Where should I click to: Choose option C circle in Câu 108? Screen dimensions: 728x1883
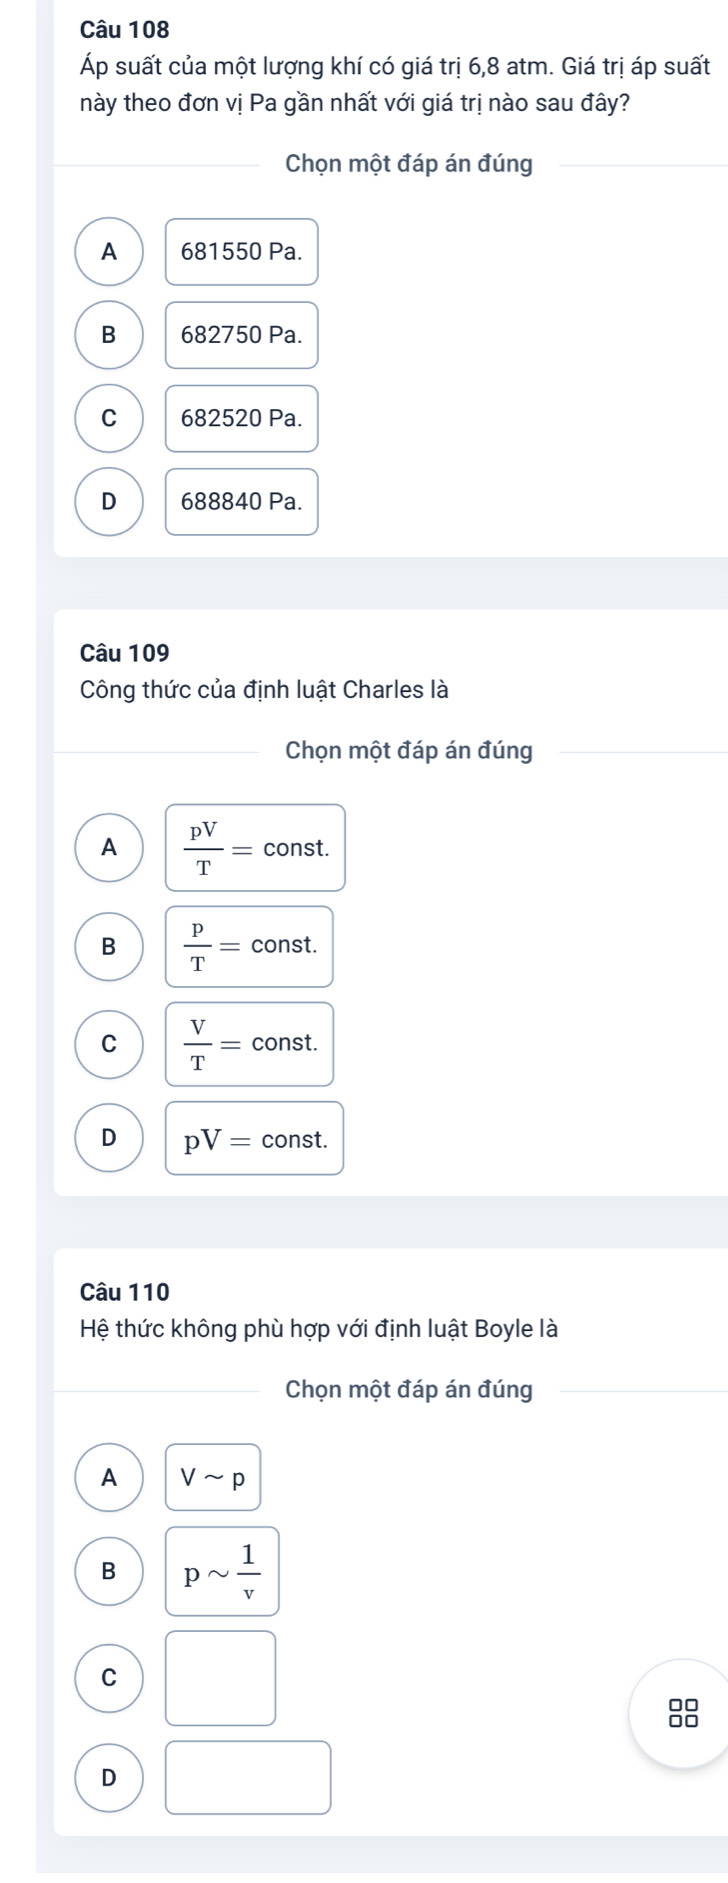pos(109,418)
